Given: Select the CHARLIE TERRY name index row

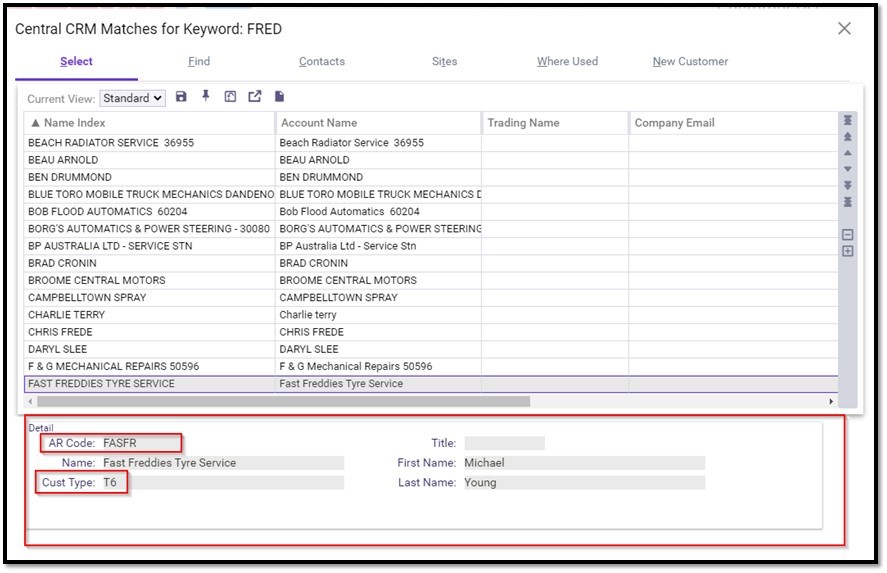Looking at the screenshot, I should click(149, 314).
